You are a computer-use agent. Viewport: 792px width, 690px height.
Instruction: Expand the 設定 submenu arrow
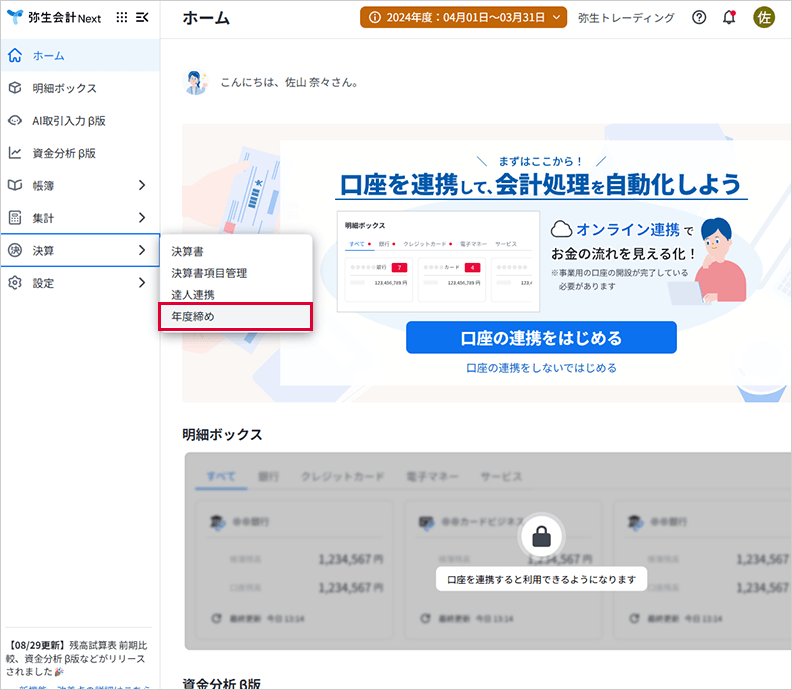pos(141,283)
